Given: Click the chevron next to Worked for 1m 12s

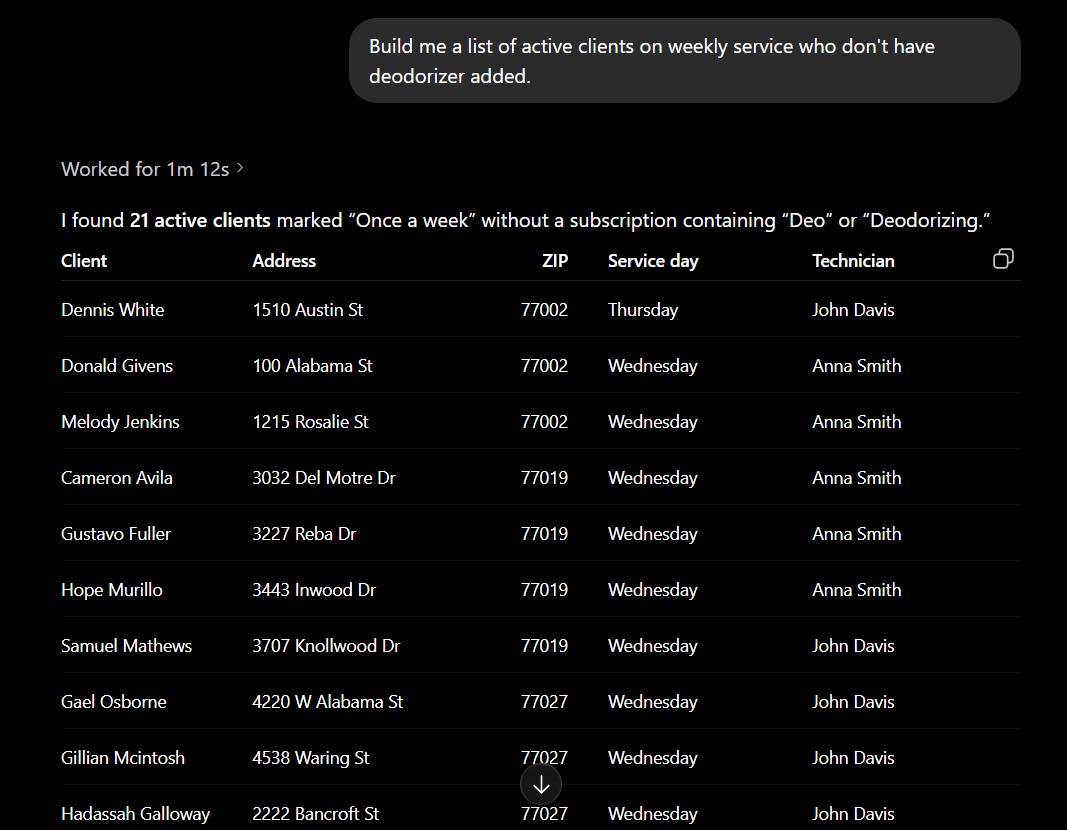Looking at the screenshot, I should pos(240,168).
